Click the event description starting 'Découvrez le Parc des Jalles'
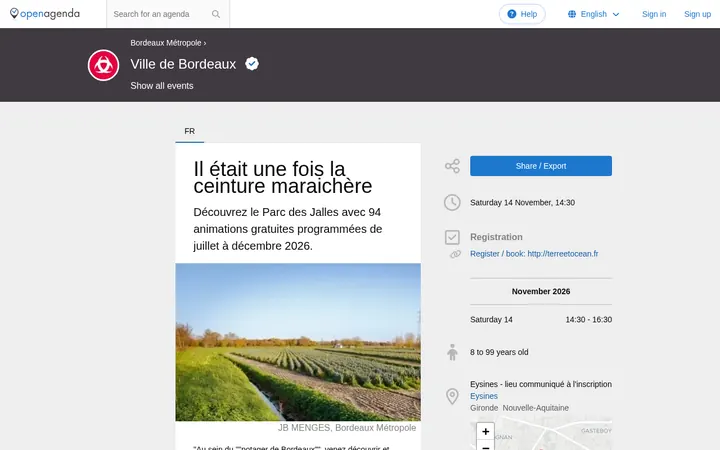 287,229
